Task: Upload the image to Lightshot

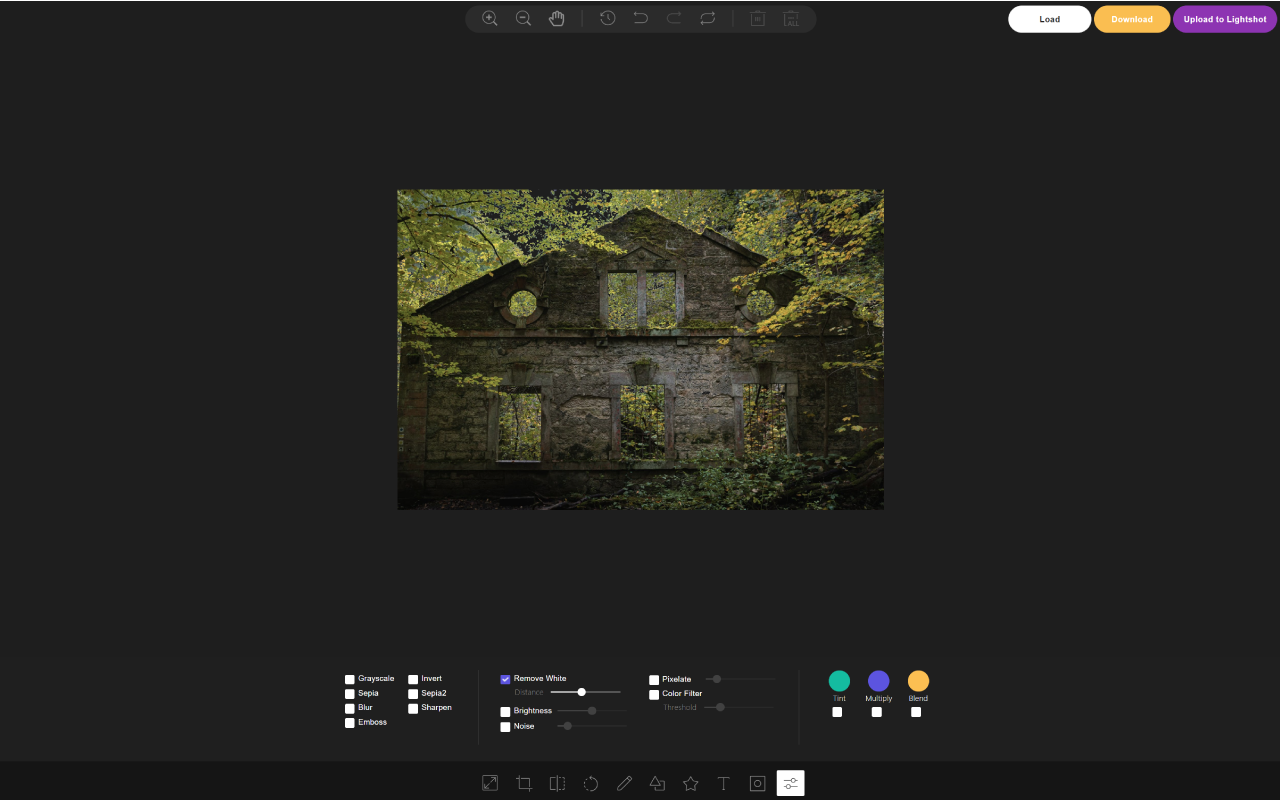Action: coord(1225,18)
